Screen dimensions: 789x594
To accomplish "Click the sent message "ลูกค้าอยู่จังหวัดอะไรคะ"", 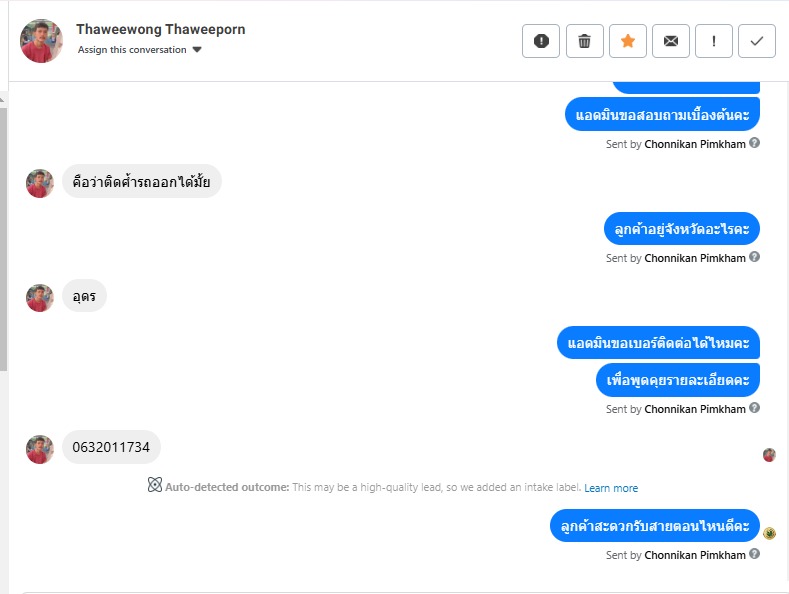I will click(x=682, y=229).
